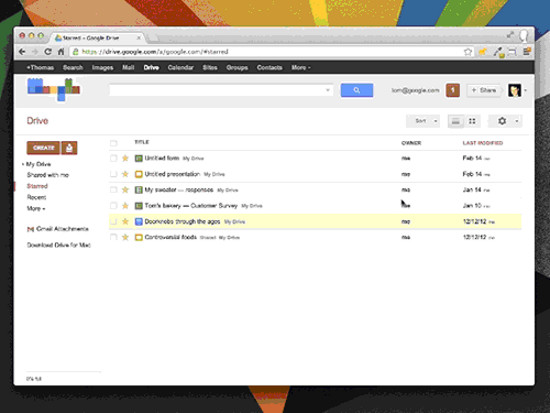
Task: Click the Groups link in top bar
Action: point(237,67)
